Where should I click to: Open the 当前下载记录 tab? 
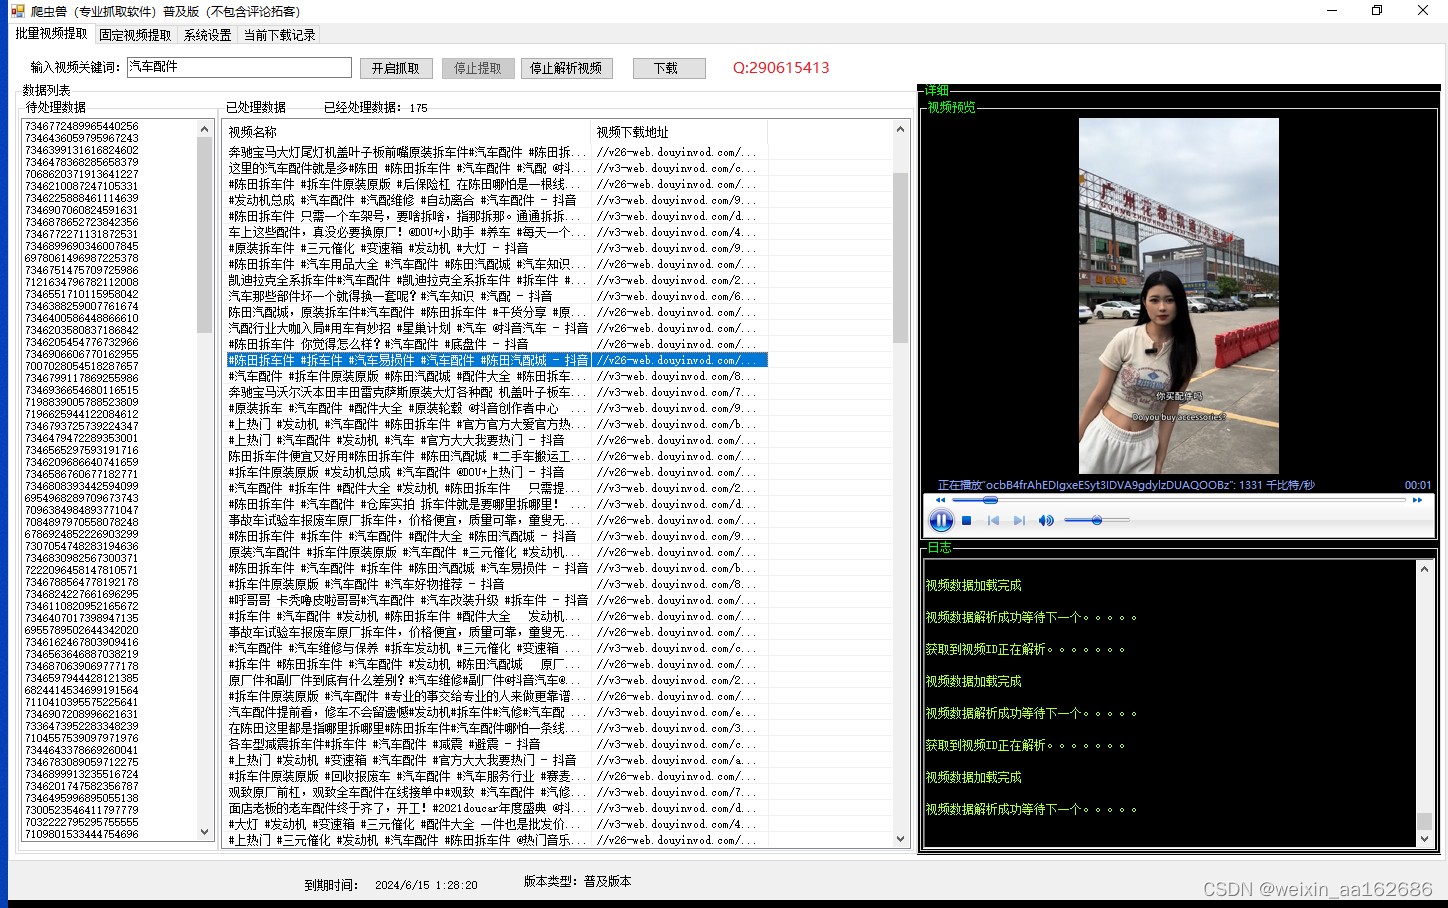coord(279,35)
